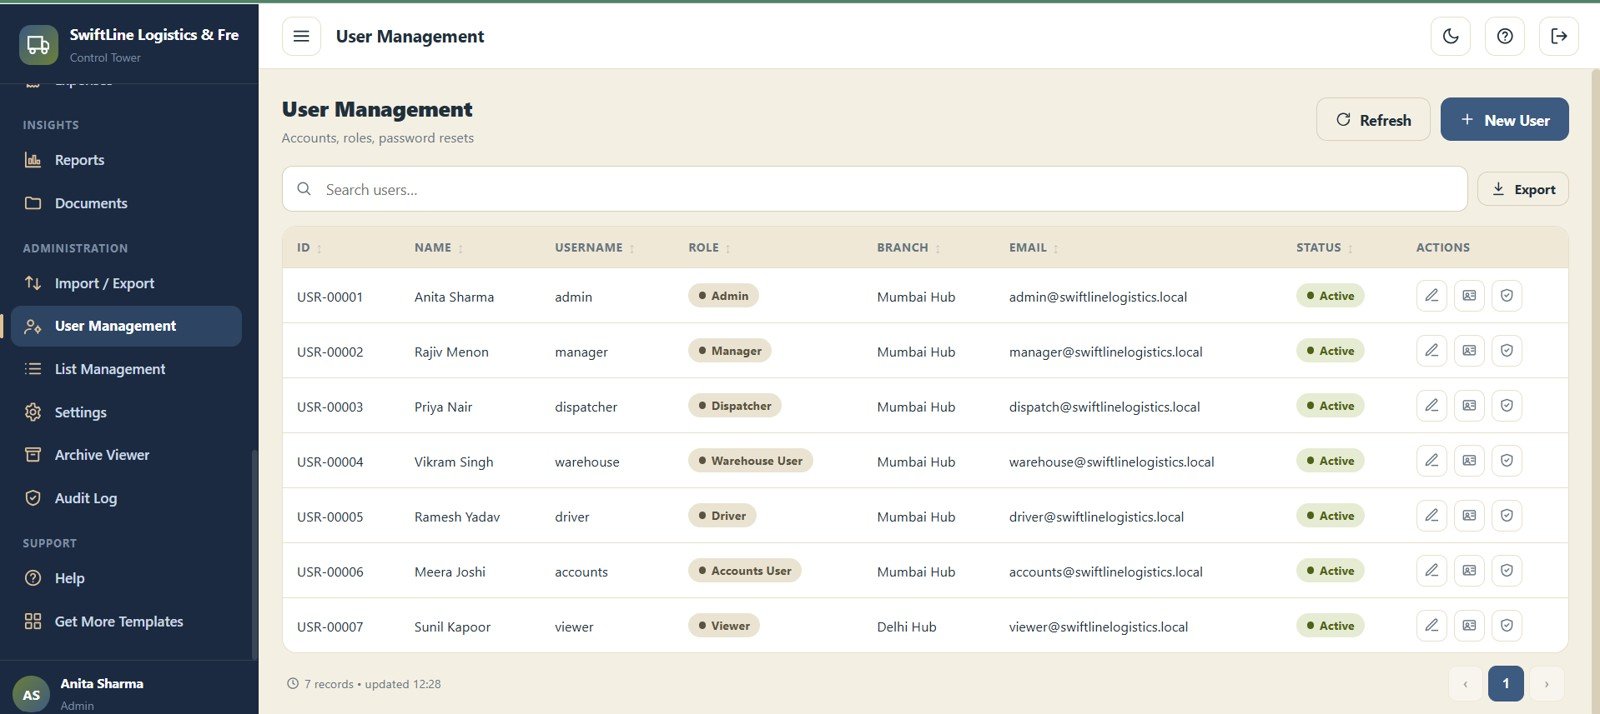Export the user list
Image resolution: width=1600 pixels, height=714 pixels.
[x=1523, y=189]
